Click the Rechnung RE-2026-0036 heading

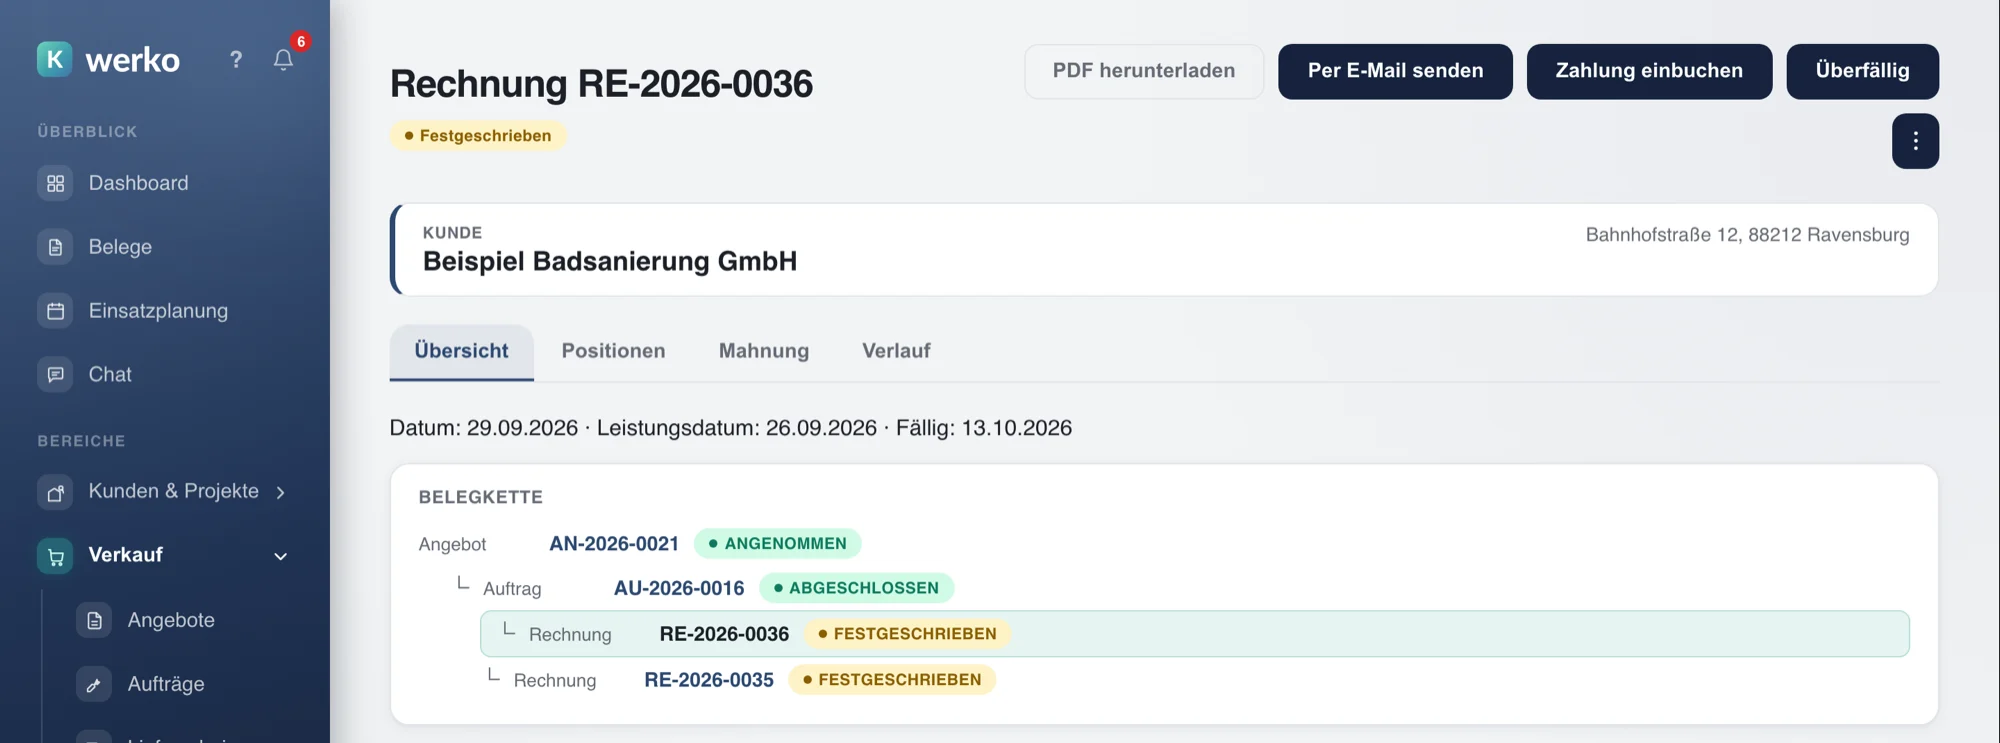(x=601, y=84)
